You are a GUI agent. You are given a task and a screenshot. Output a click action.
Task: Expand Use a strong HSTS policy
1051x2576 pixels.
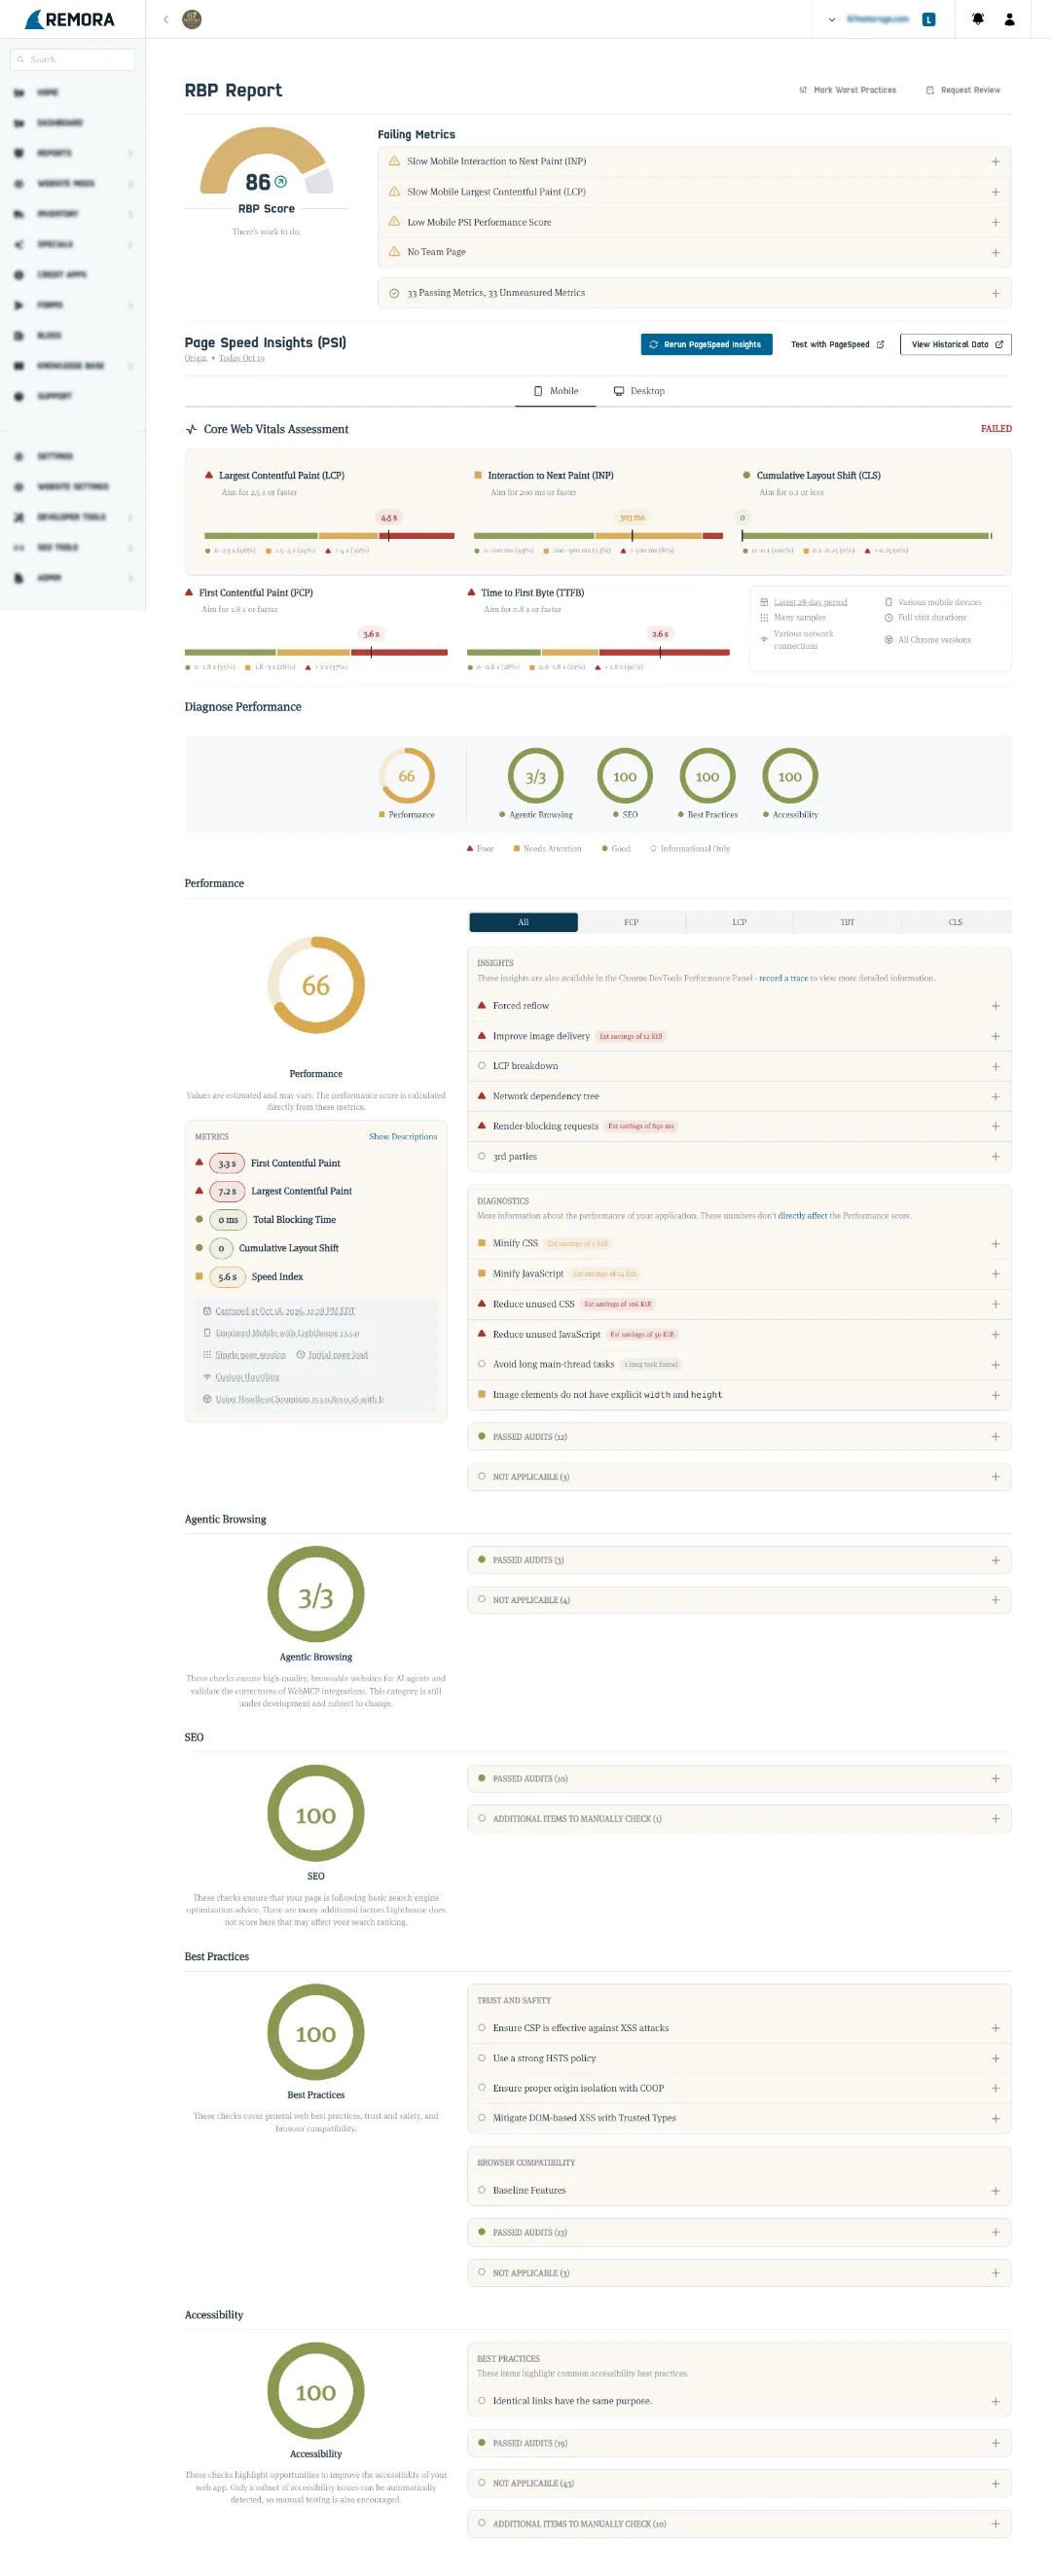click(x=739, y=2058)
